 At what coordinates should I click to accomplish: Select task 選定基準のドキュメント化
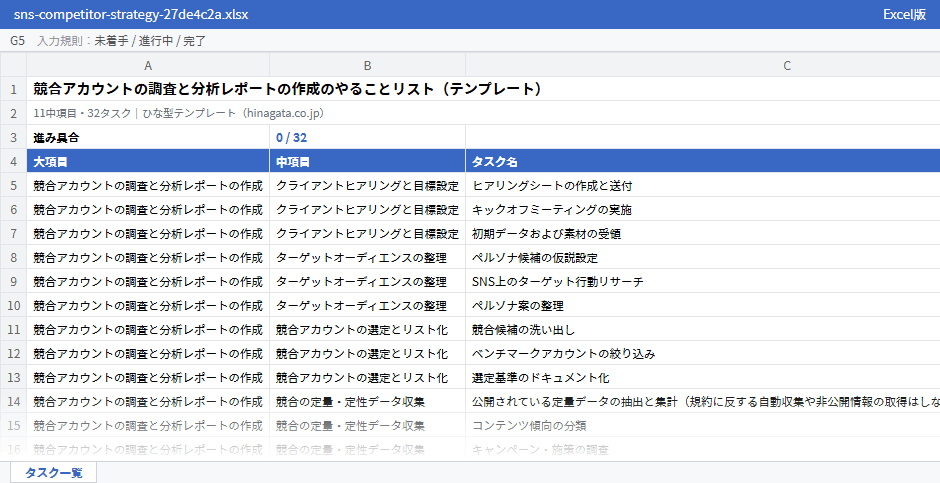pos(703,377)
